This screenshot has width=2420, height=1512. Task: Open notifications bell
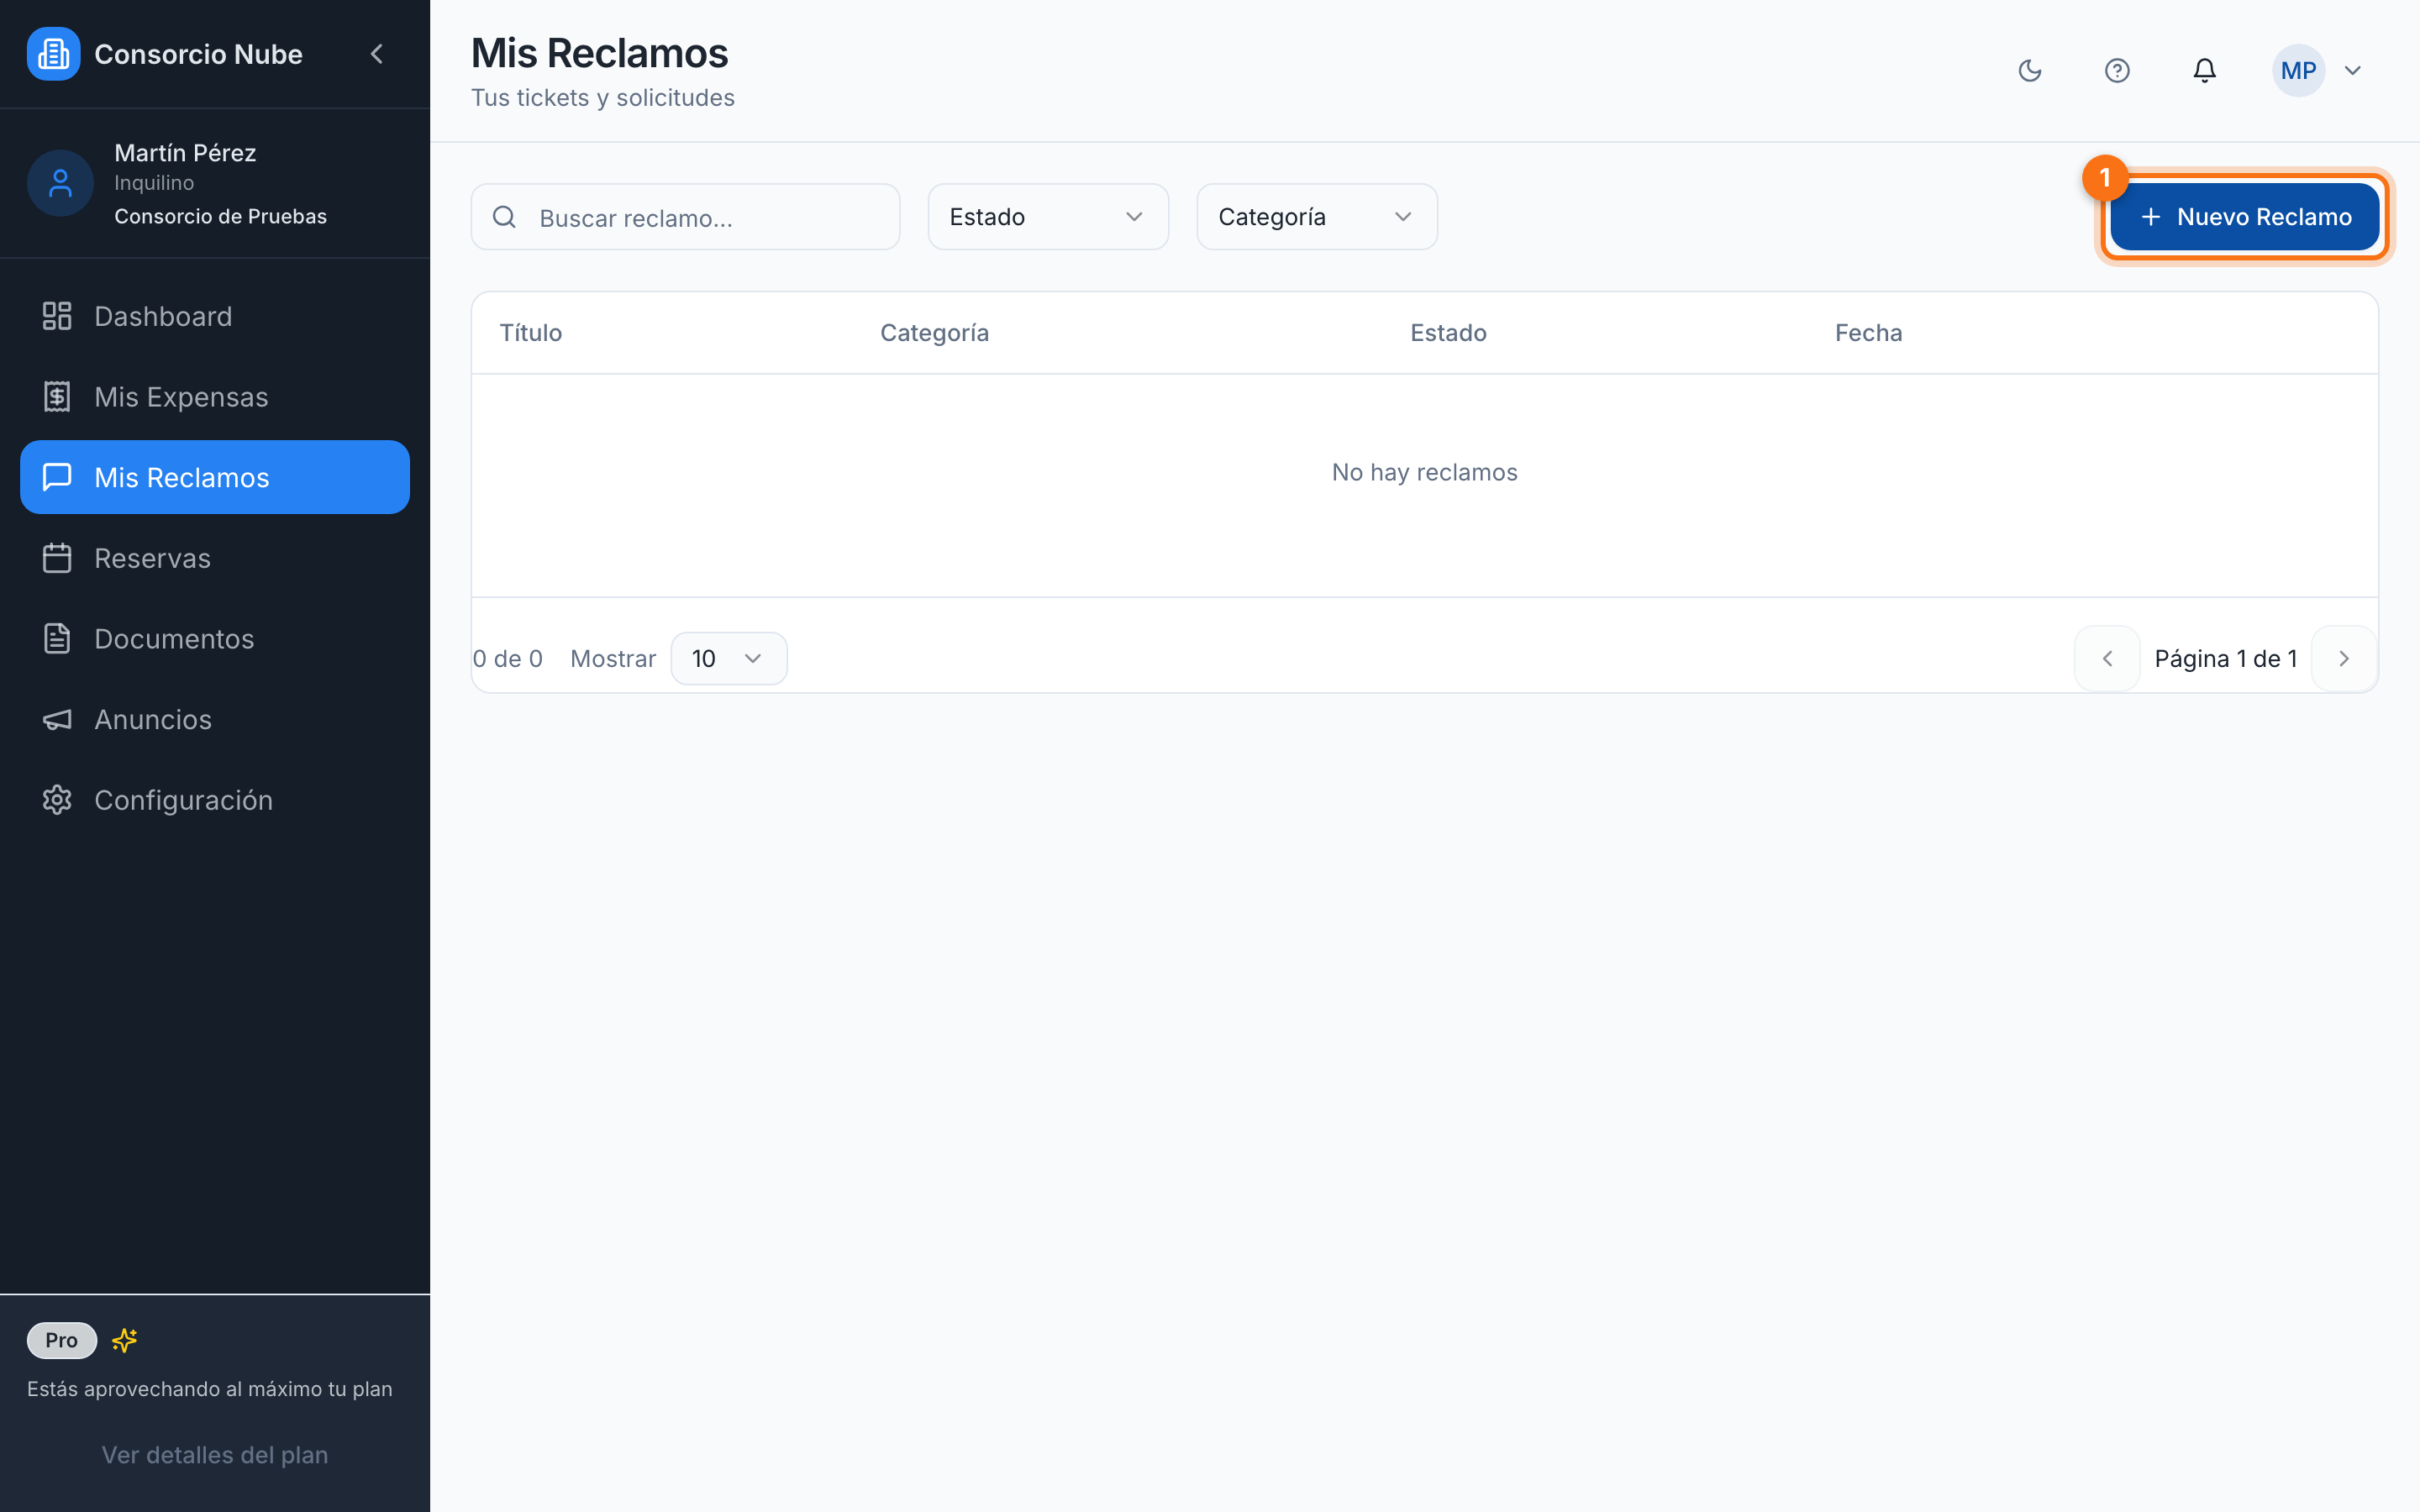2205,71
